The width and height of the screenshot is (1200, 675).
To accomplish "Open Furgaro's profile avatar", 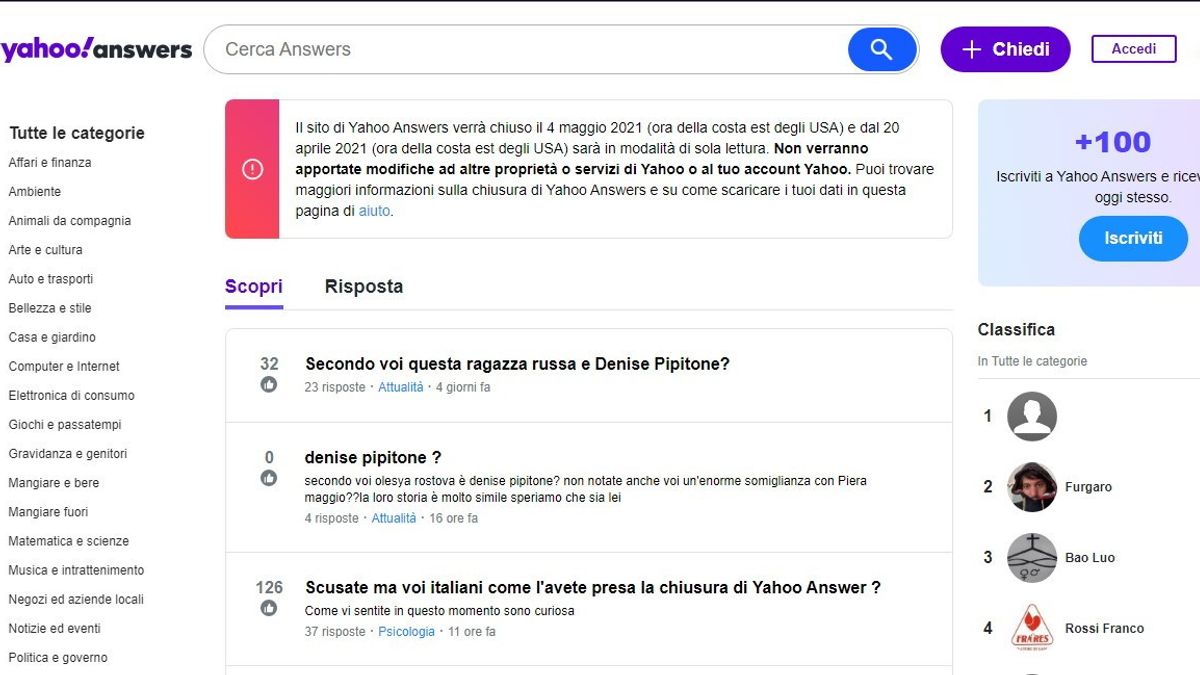I will 1032,487.
